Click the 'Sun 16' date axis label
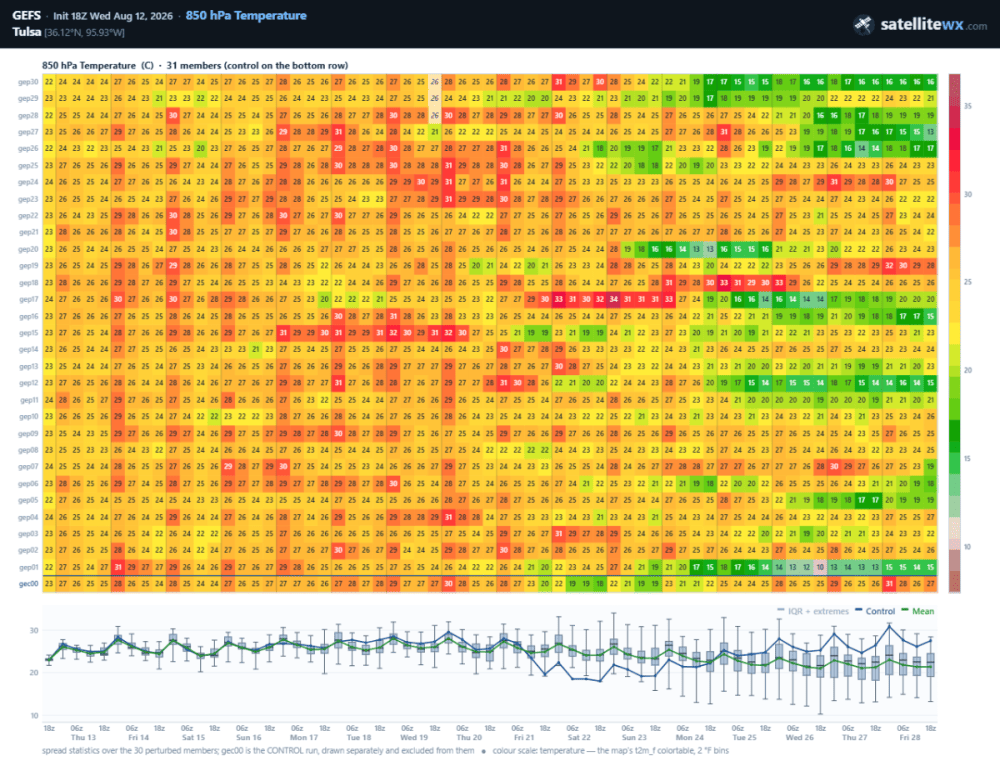 249,737
